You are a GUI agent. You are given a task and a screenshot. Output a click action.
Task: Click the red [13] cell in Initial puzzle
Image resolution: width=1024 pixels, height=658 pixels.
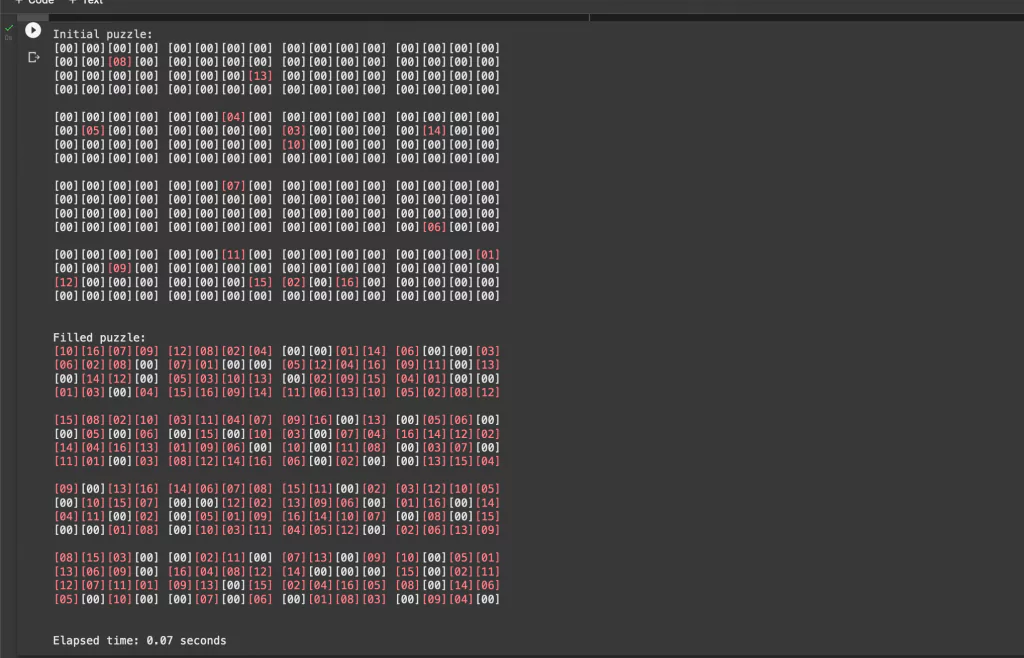(x=260, y=76)
